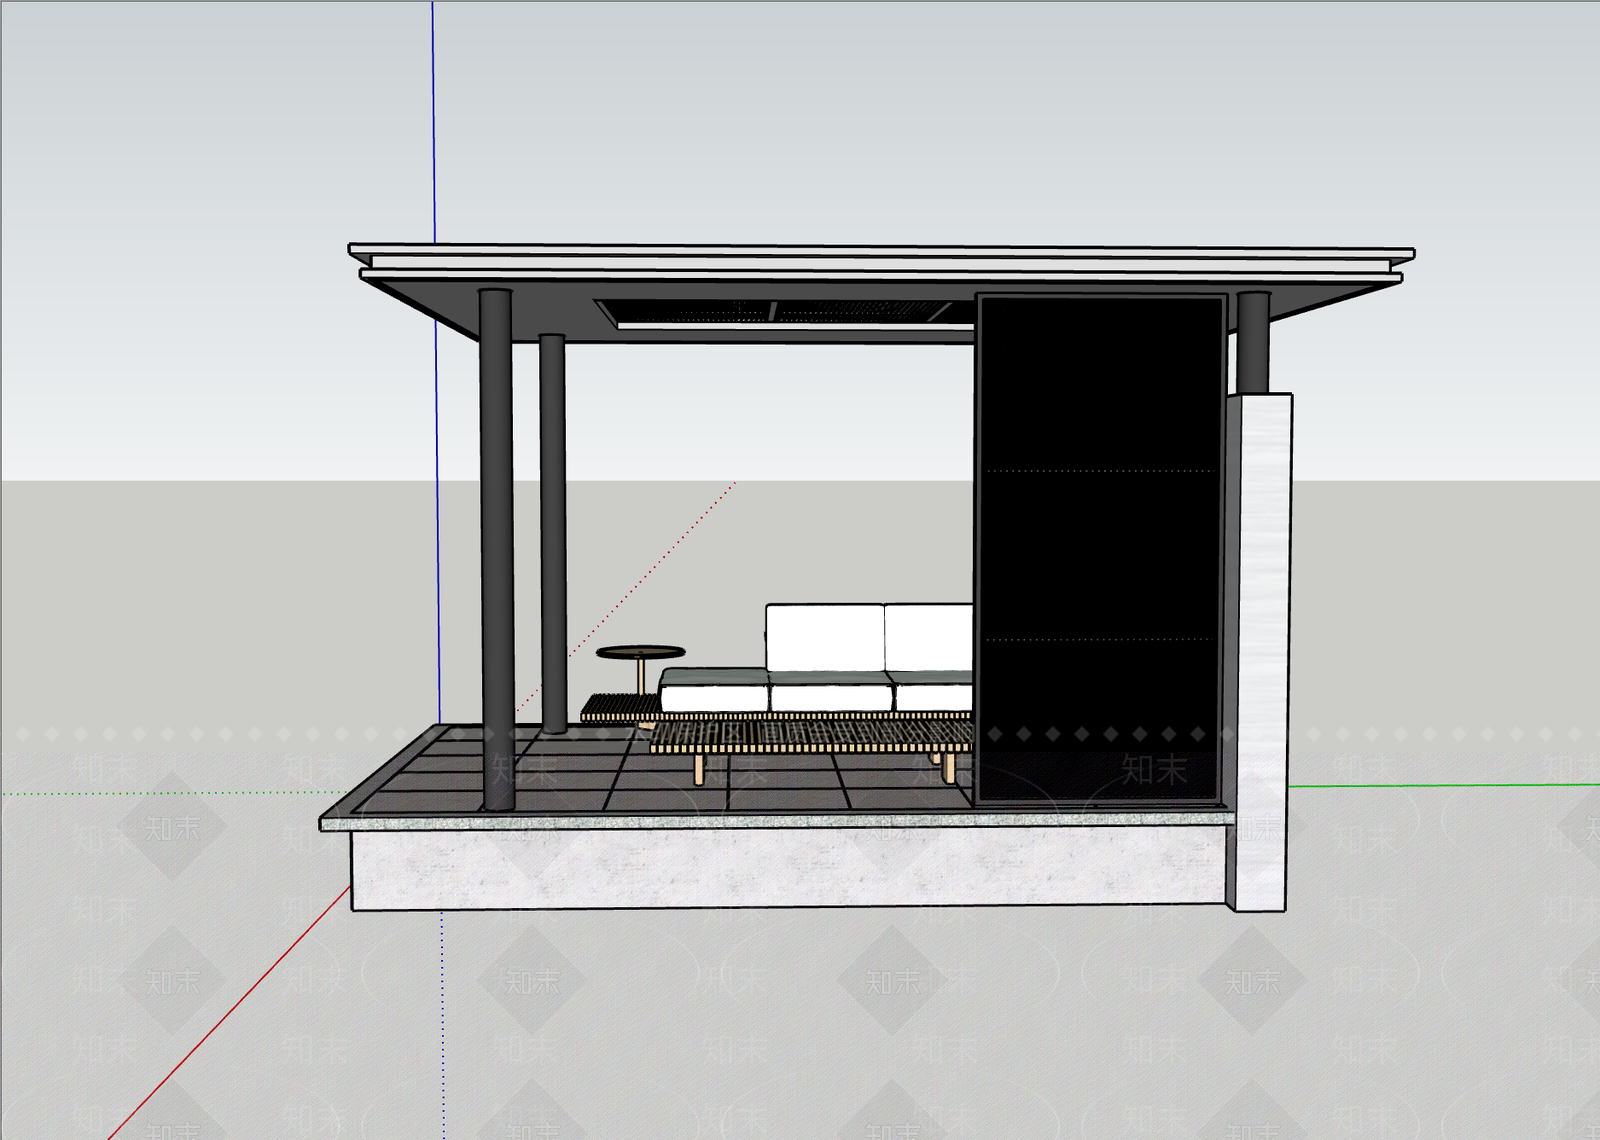
Task: Select the white concrete base platform
Action: coord(788,868)
